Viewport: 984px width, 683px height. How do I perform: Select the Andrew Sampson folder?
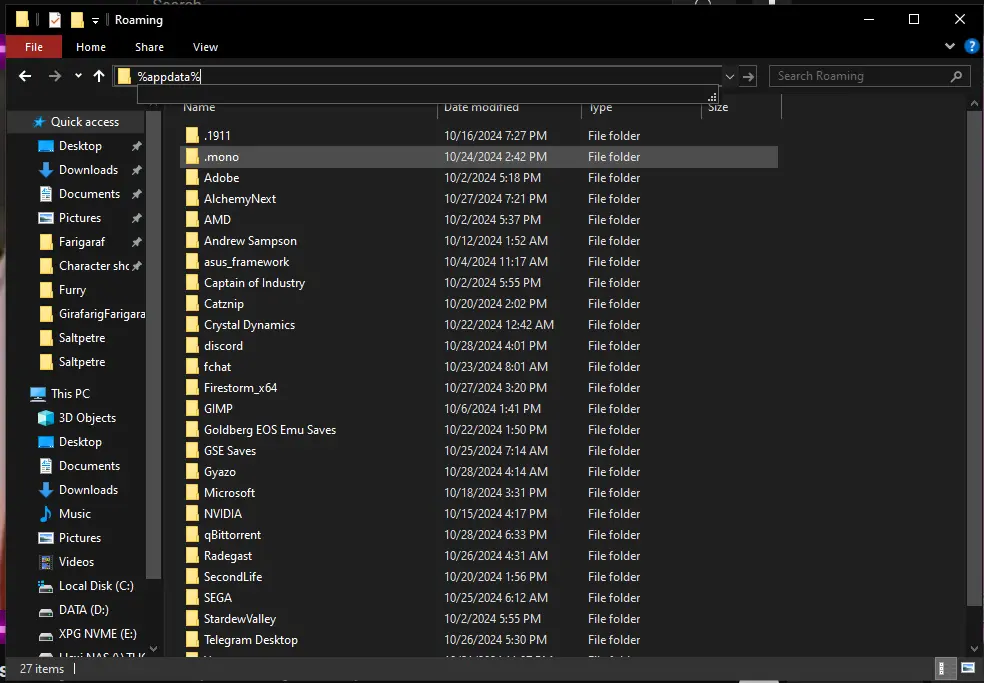tap(250, 241)
